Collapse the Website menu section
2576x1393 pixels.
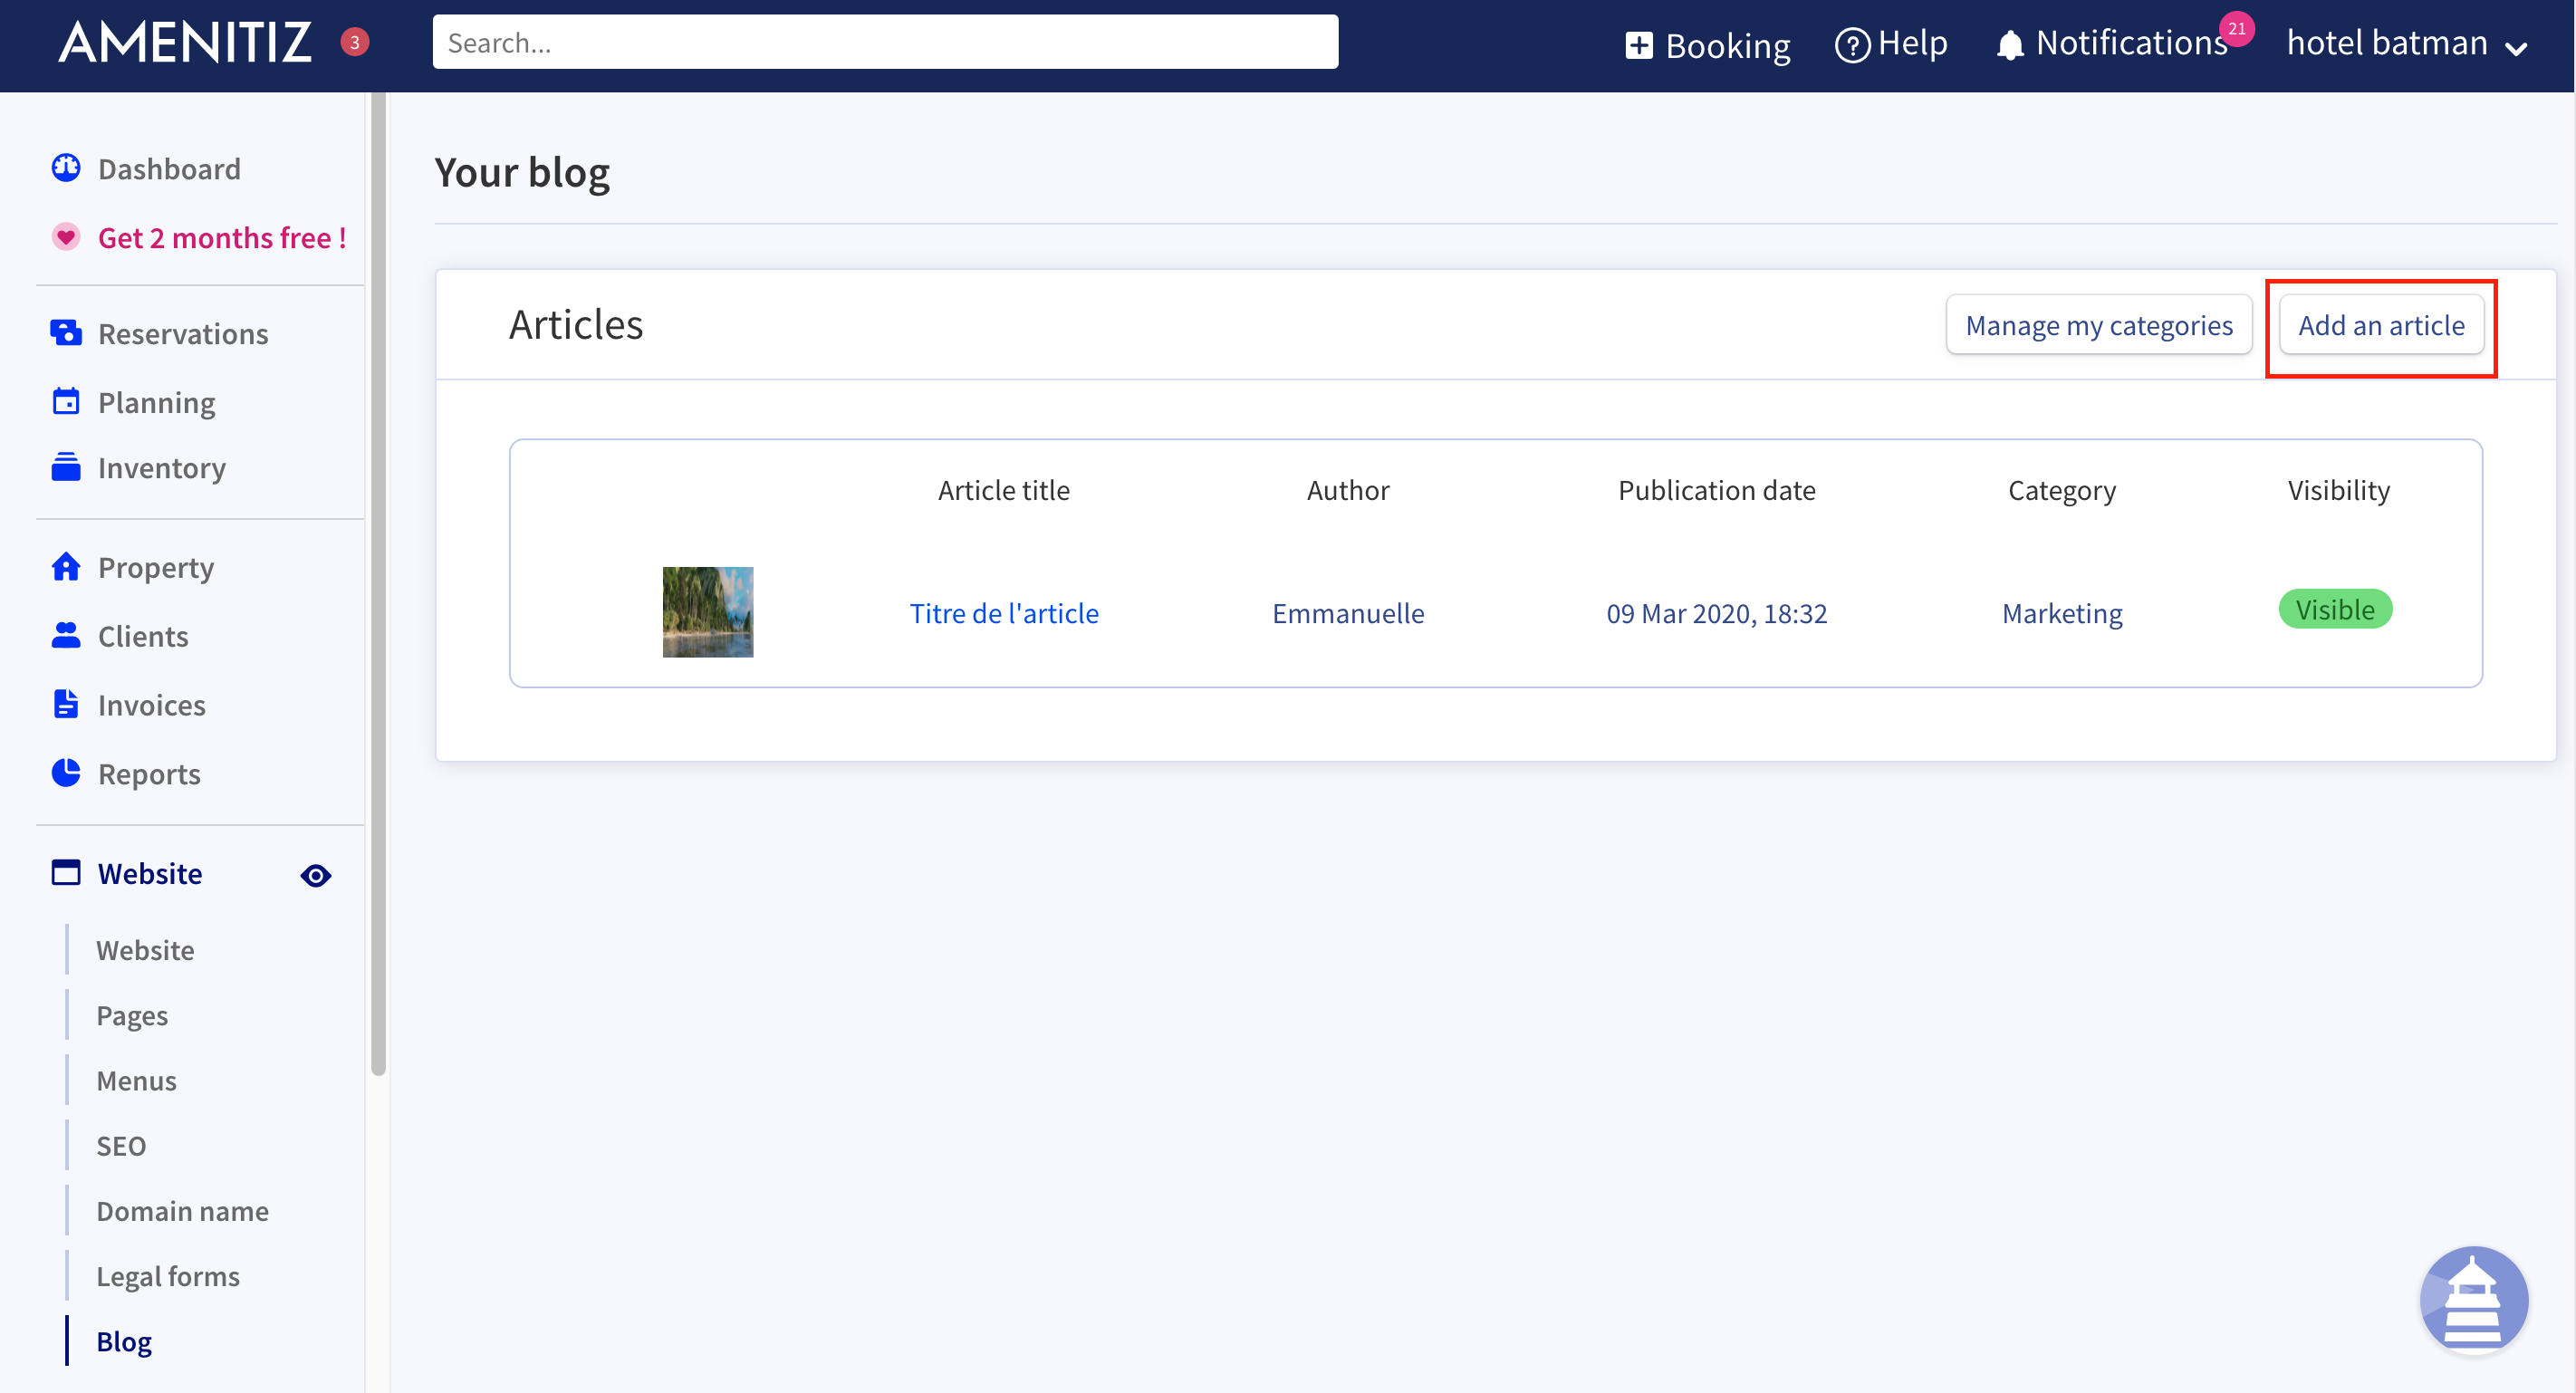(150, 873)
